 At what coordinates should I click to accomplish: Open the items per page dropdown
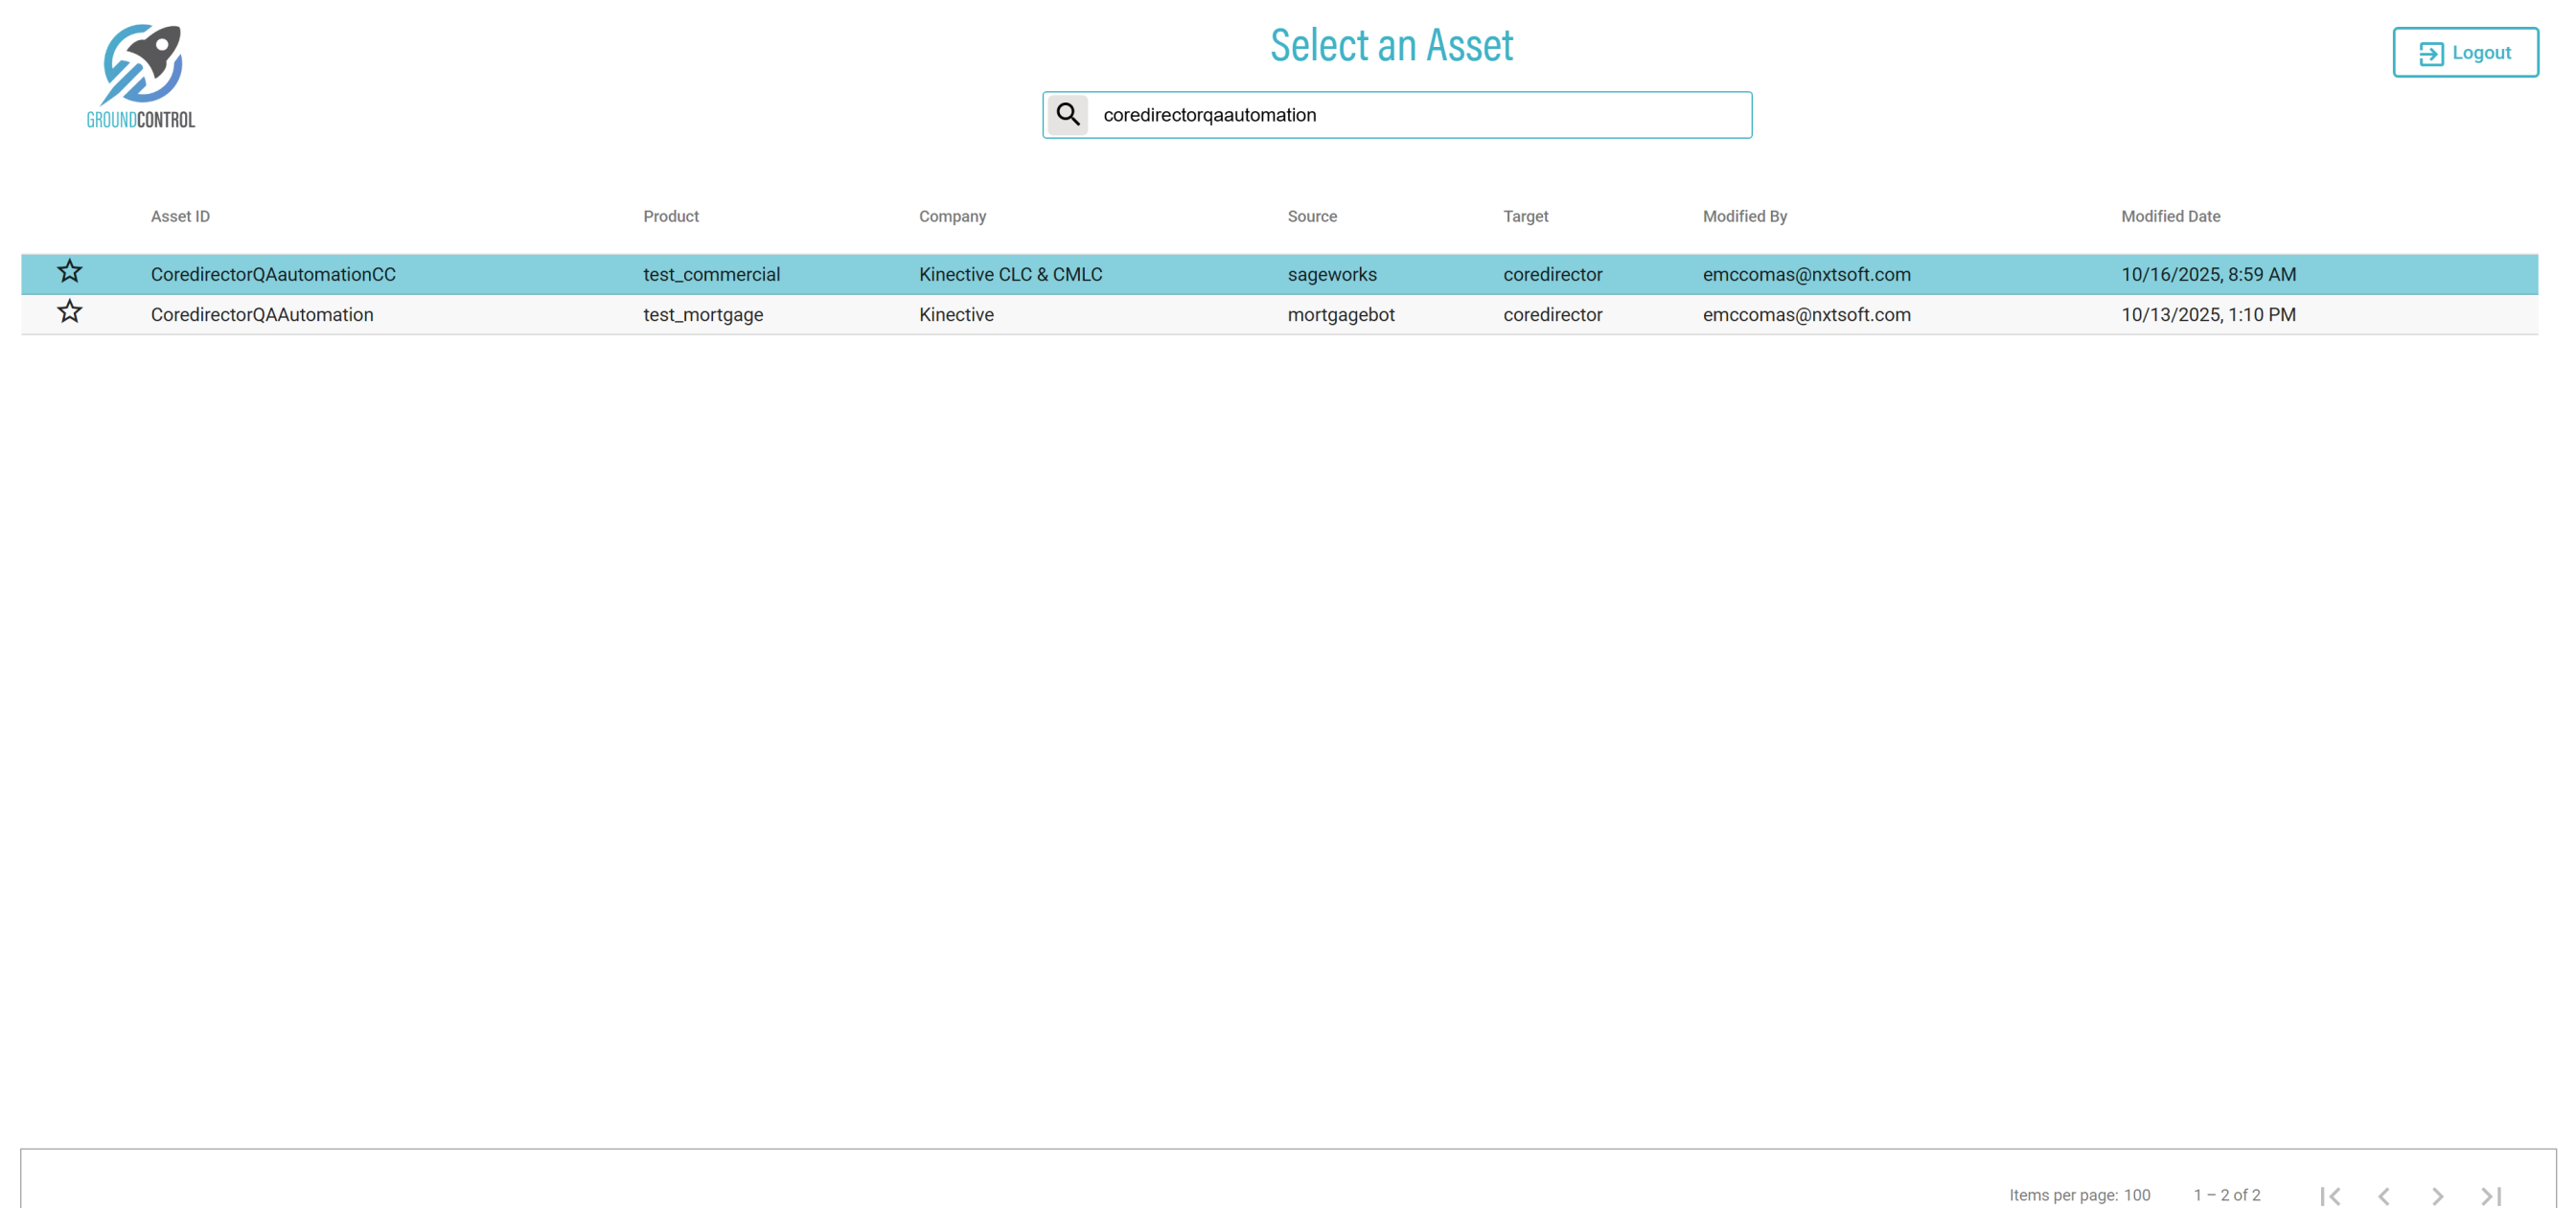(x=2136, y=1195)
